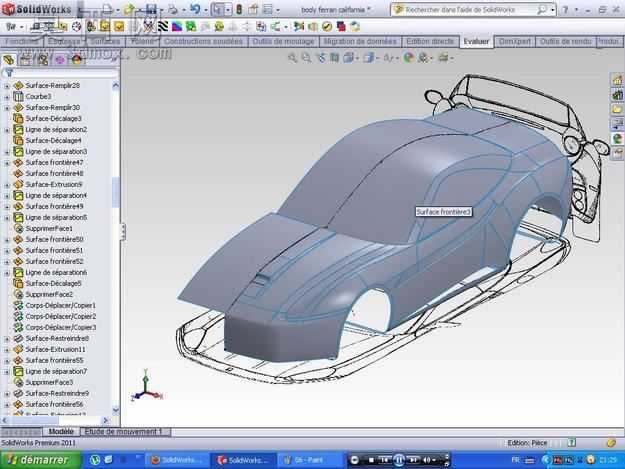Expand Ligne de séparation2 node
This screenshot has width=625, height=469.
click(6, 130)
